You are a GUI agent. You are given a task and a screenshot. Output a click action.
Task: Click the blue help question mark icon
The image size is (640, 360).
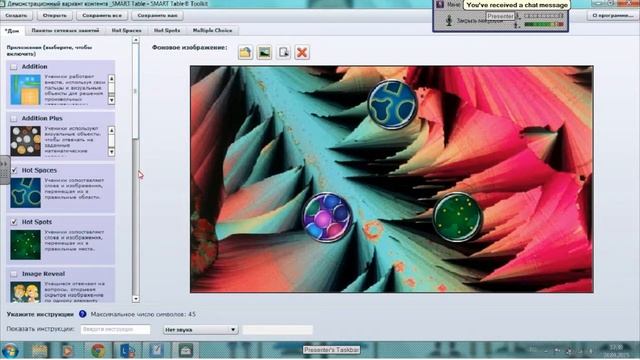(x=82, y=314)
